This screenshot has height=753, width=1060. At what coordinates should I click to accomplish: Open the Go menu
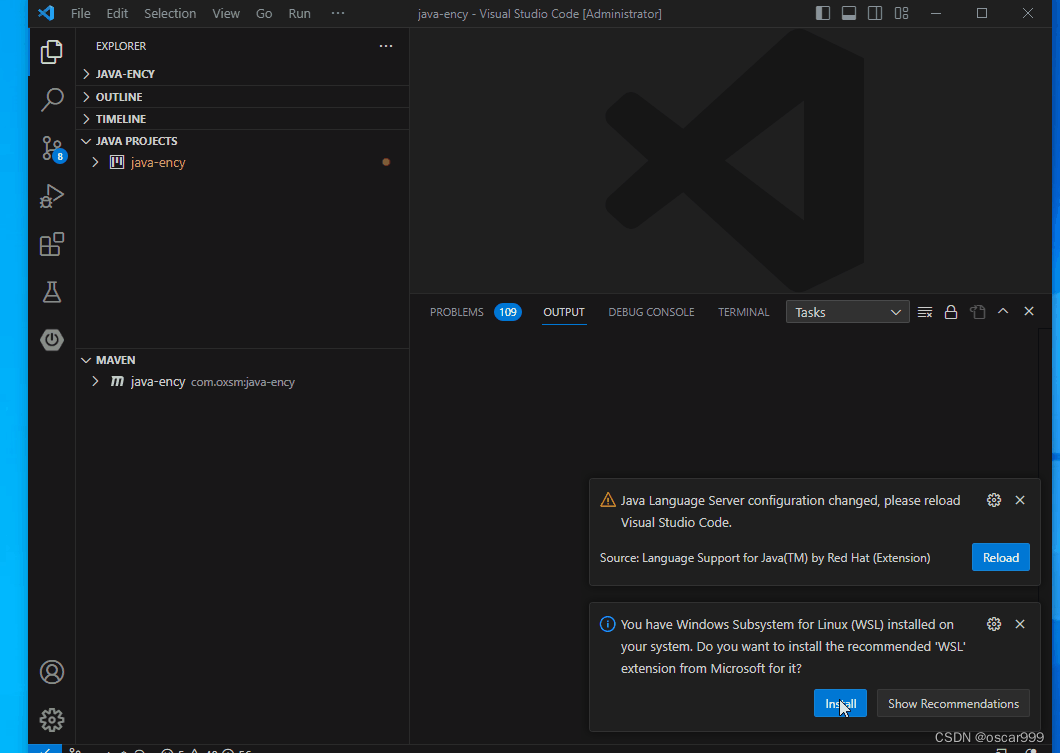tap(264, 14)
